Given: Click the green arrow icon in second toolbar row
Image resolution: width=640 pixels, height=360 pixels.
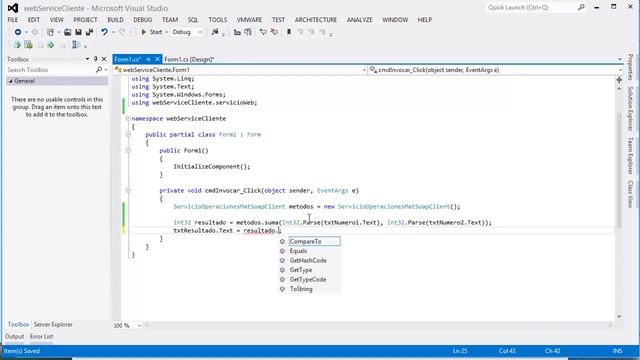Looking at the screenshot, I should pos(51,45).
